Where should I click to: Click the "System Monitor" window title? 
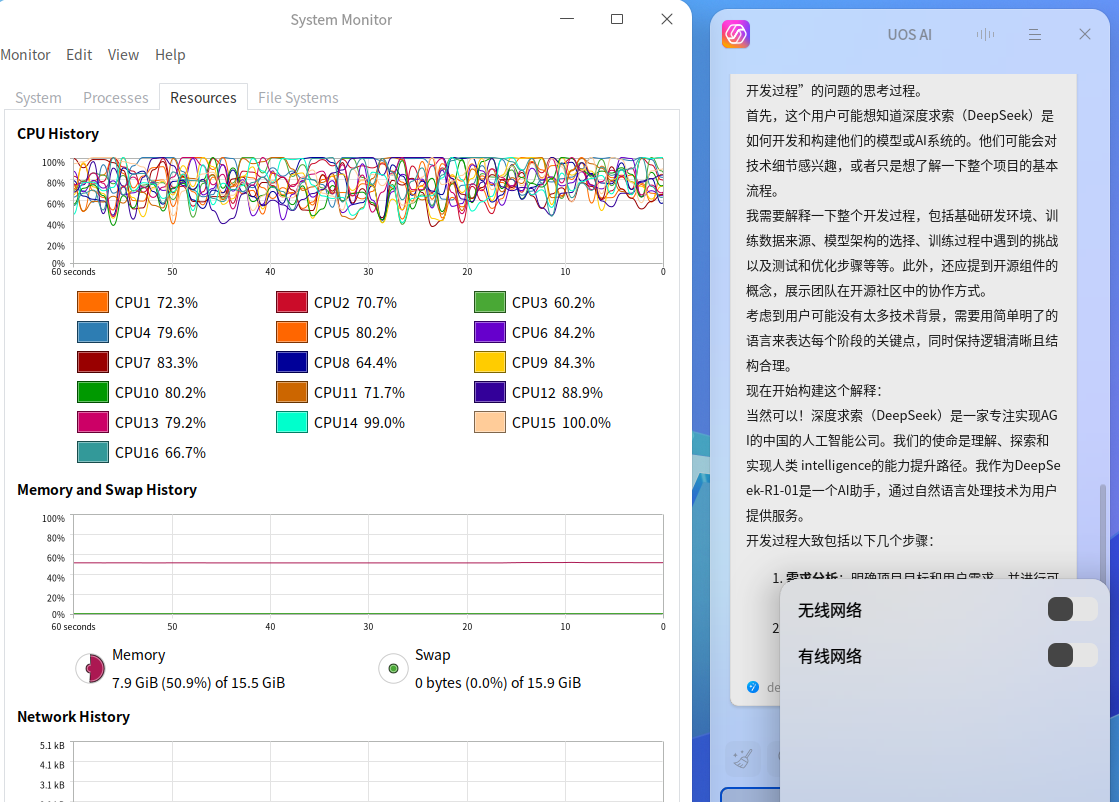[341, 20]
